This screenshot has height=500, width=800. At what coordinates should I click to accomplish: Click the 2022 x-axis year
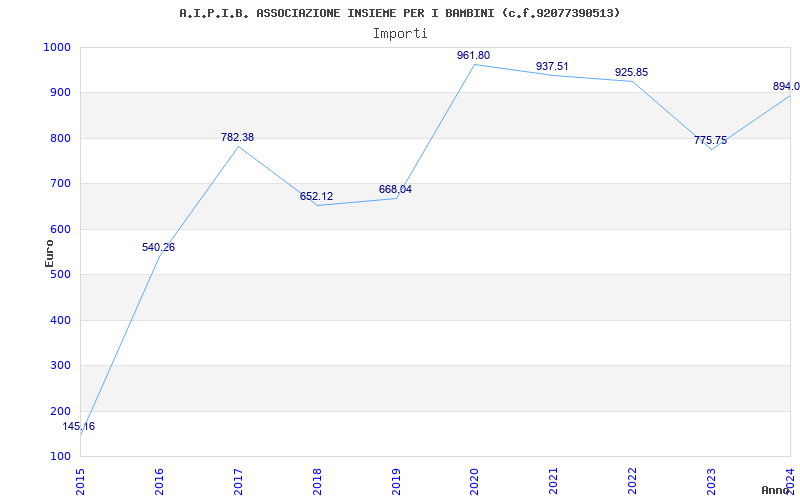[x=633, y=482]
